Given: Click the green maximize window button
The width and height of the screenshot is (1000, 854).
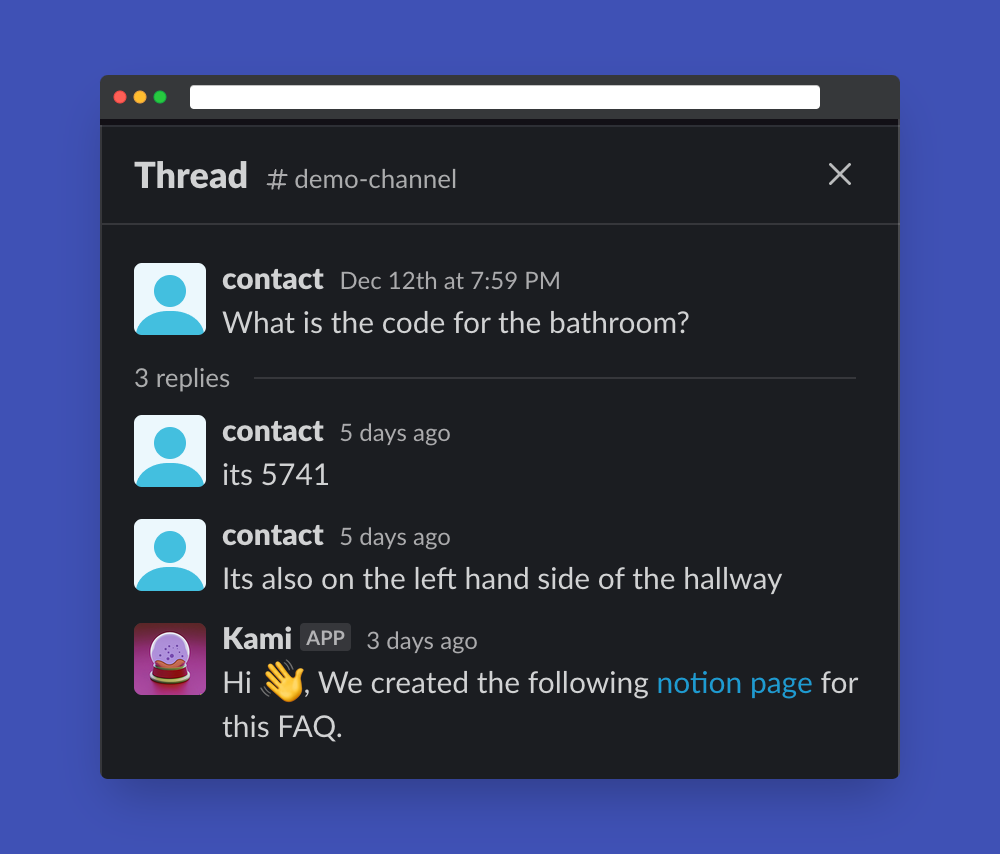Looking at the screenshot, I should tap(160, 97).
